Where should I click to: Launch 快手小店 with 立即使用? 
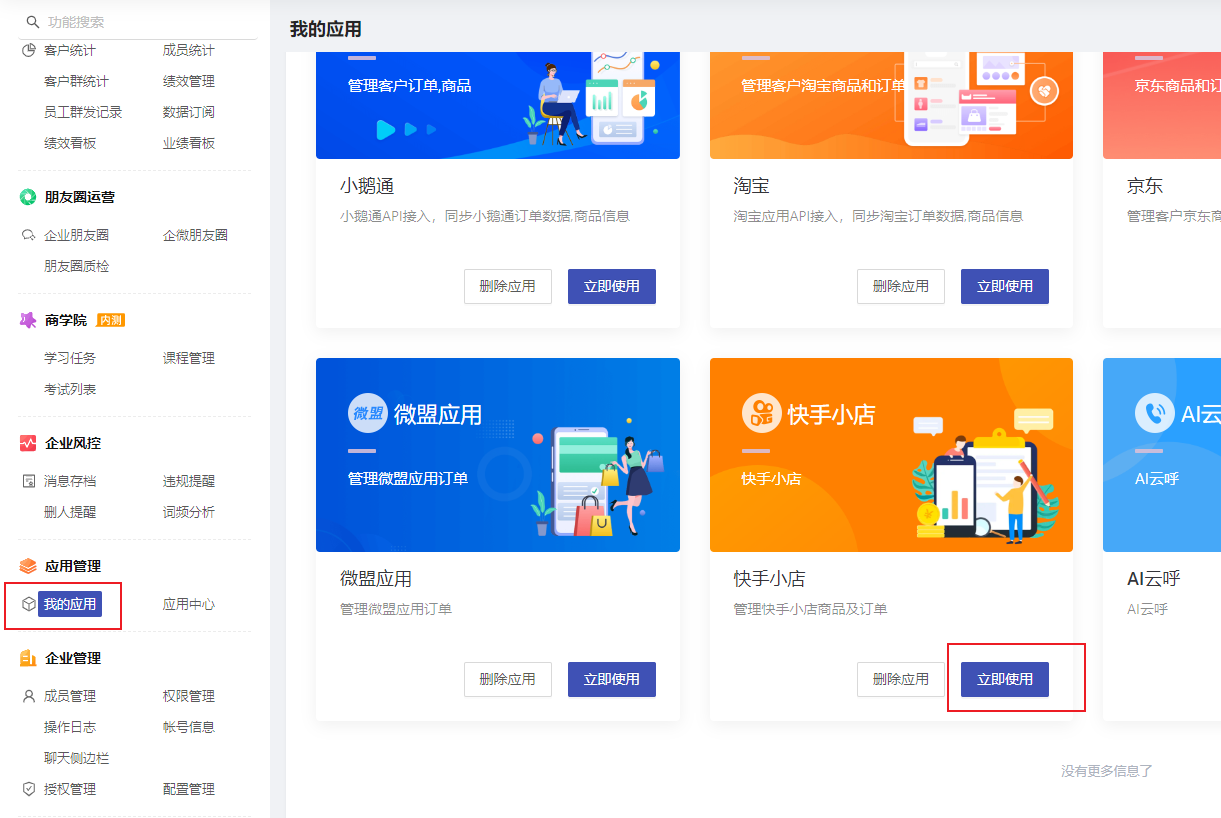1005,679
